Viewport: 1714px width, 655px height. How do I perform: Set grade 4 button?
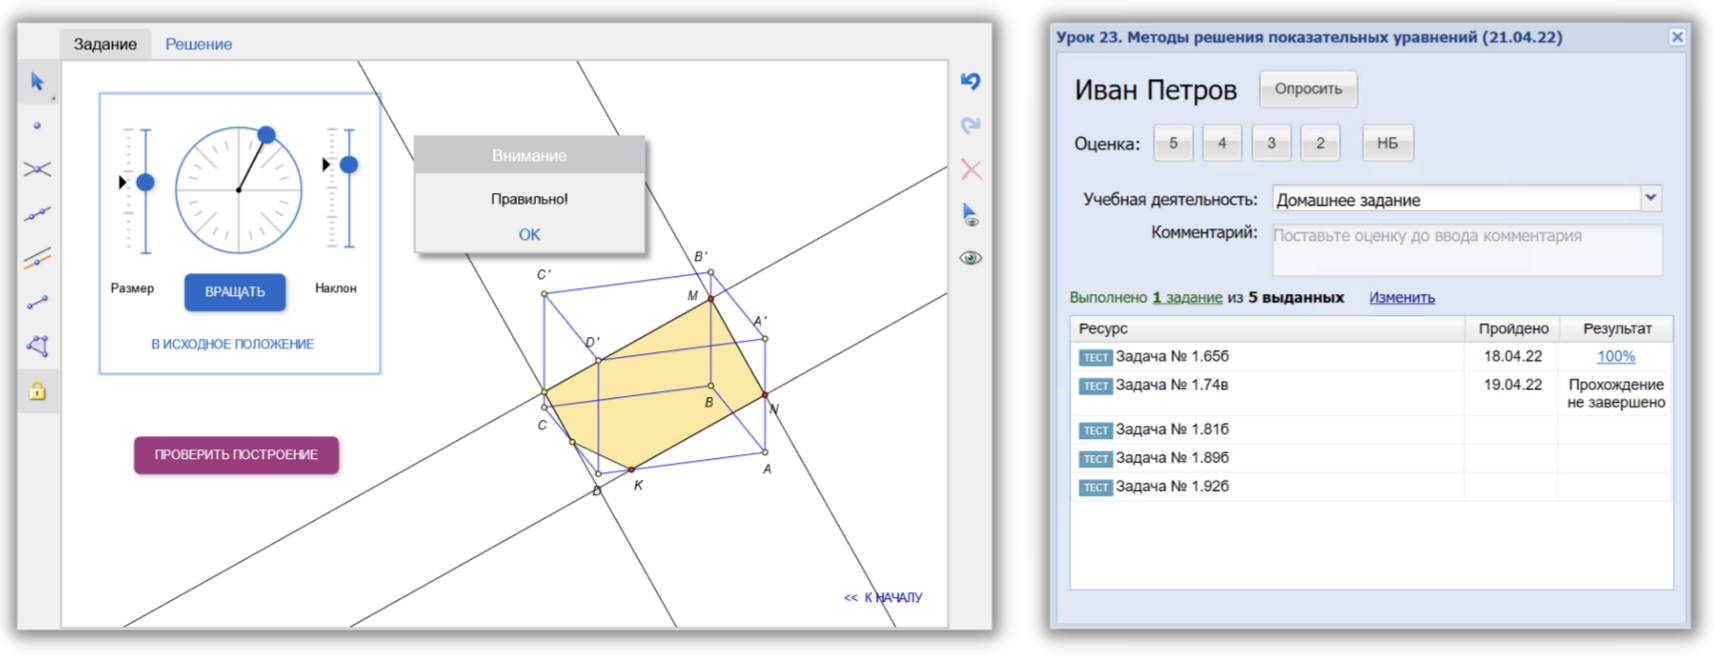tap(1222, 143)
